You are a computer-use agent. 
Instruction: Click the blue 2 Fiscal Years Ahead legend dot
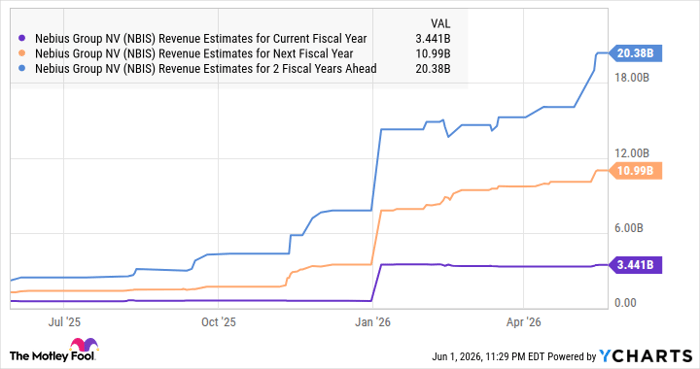(22, 69)
